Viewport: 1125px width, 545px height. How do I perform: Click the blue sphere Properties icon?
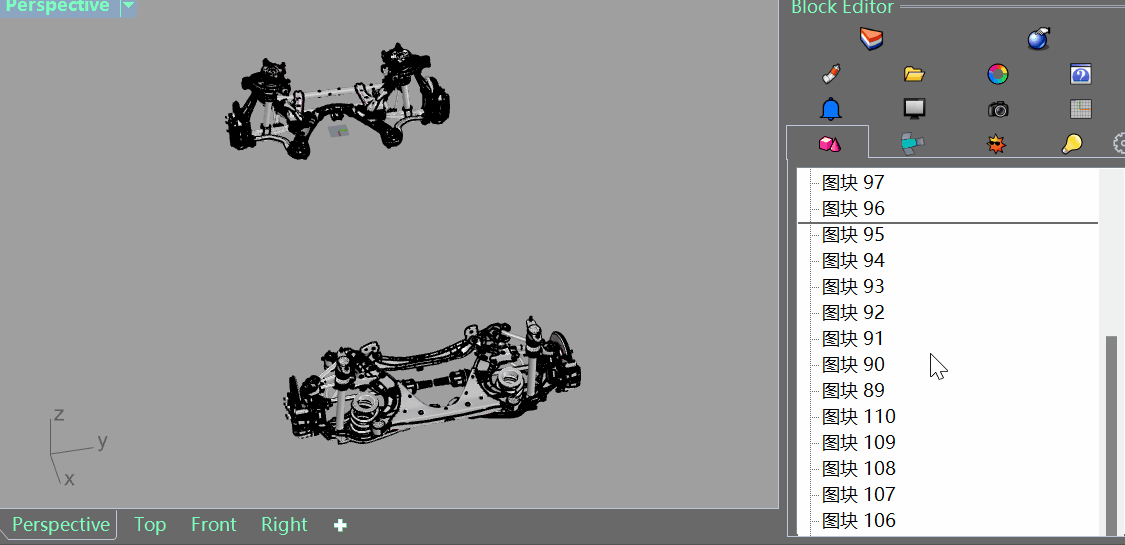[1038, 39]
